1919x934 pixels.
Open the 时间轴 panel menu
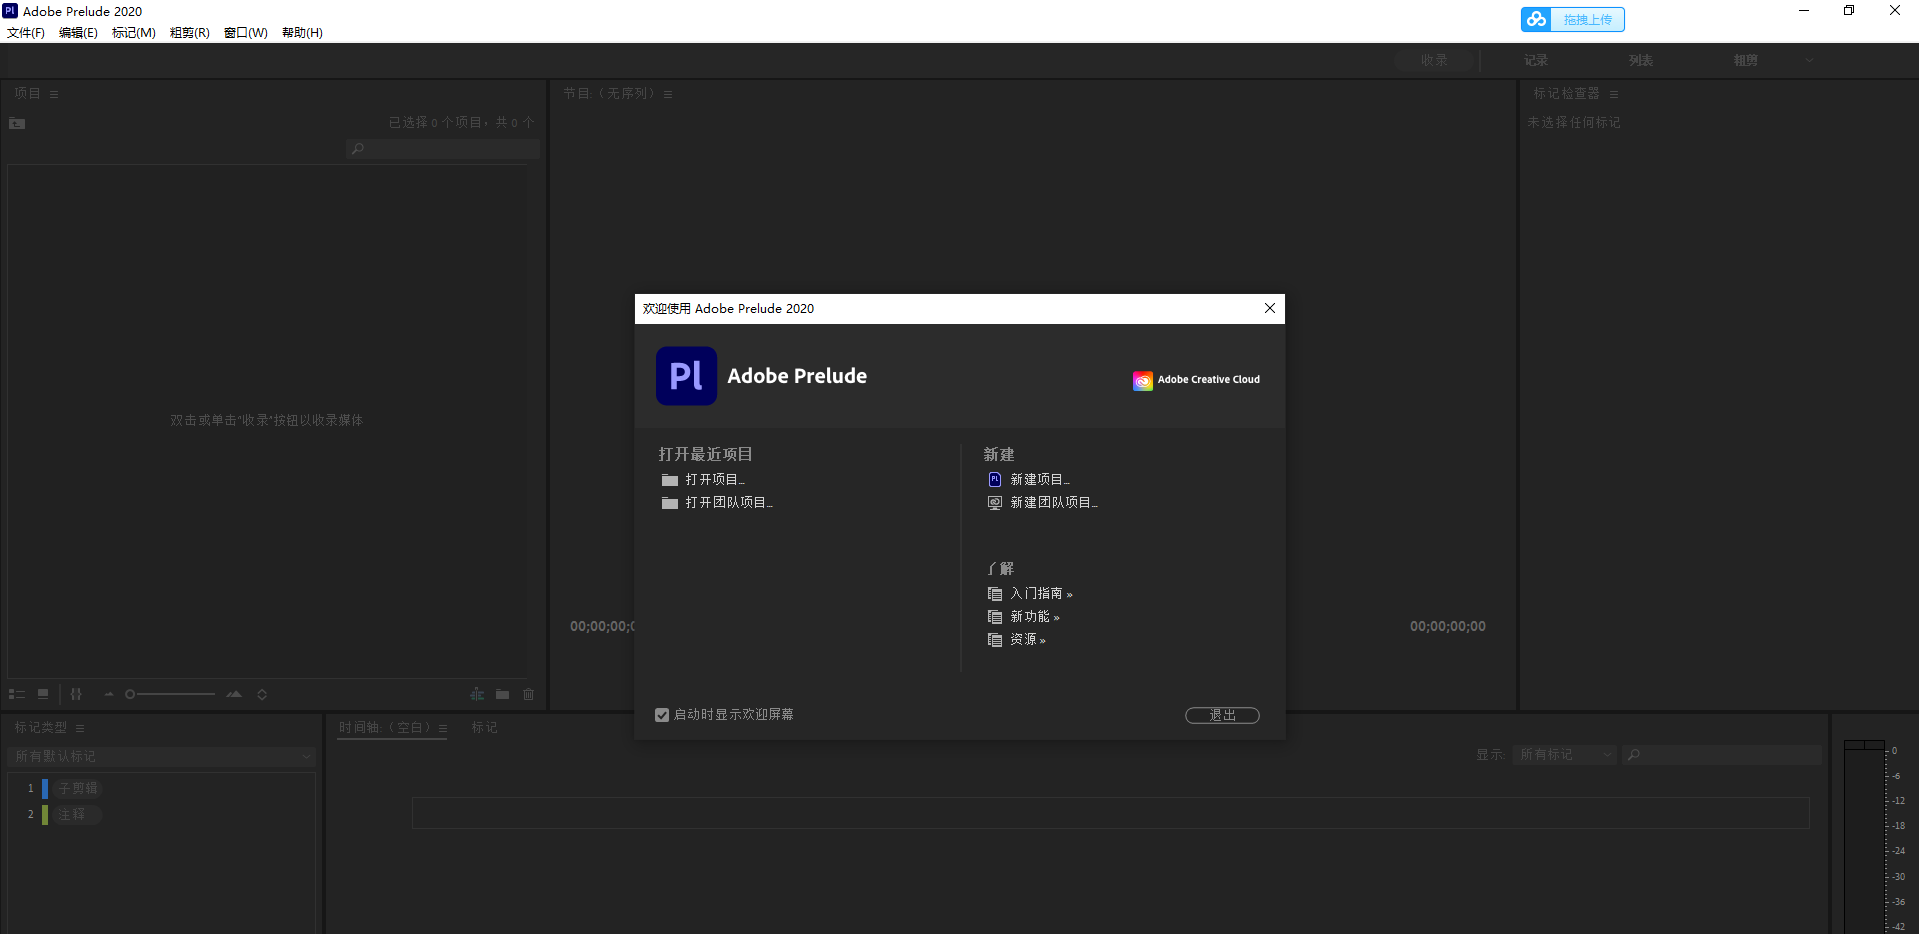(x=443, y=728)
